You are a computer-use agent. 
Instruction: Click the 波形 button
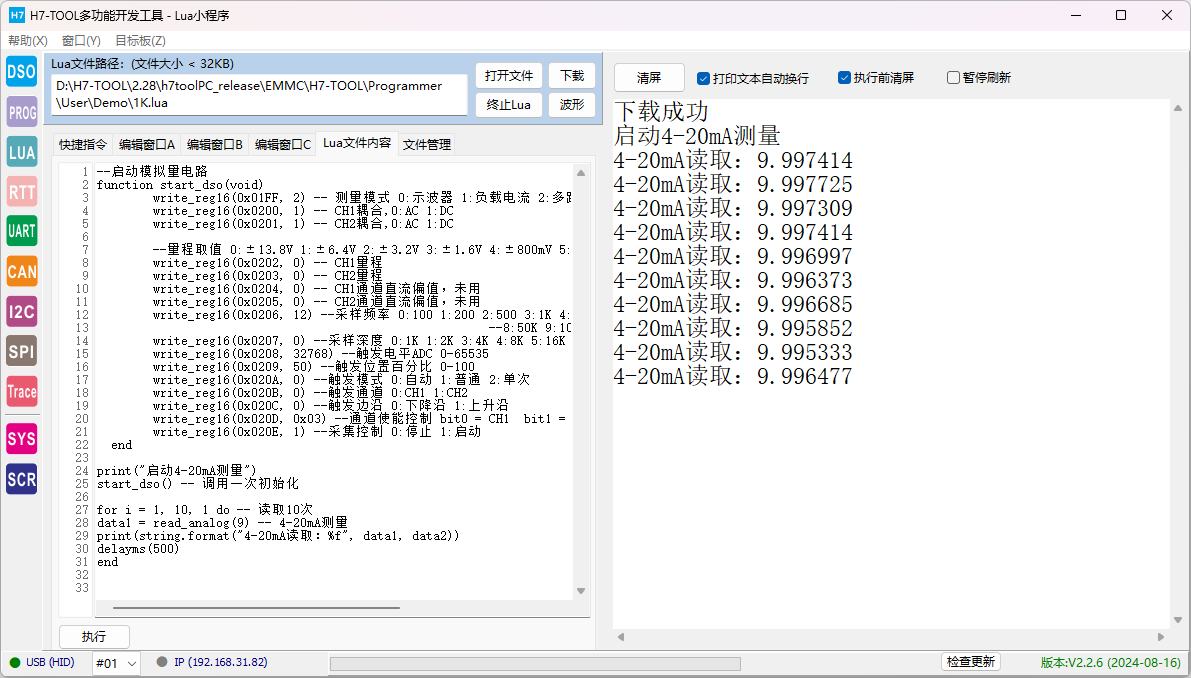(572, 105)
